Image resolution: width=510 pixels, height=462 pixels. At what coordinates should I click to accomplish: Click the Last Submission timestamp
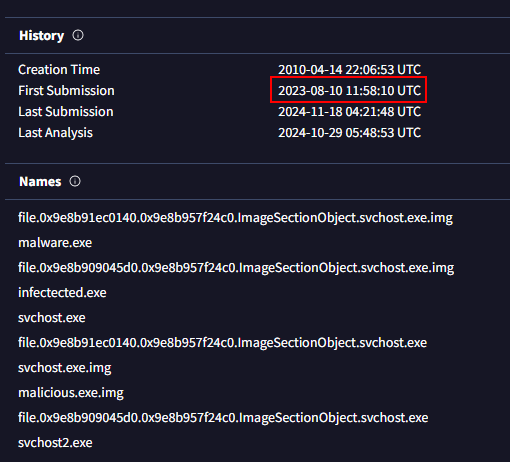(349, 111)
